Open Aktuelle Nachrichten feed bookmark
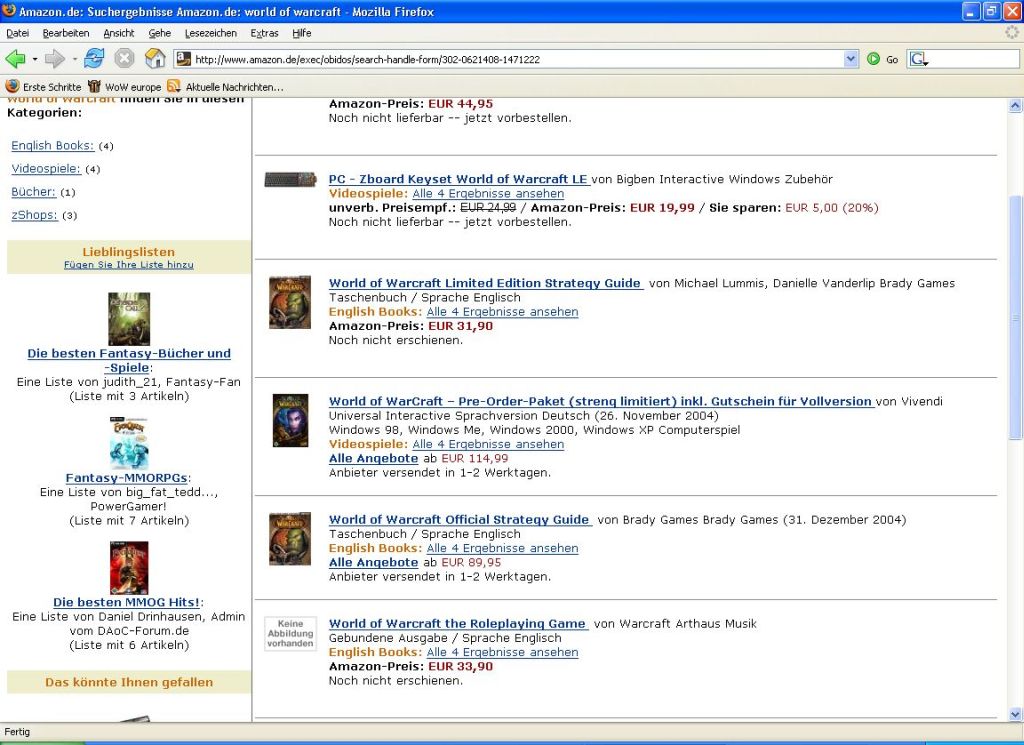 (x=225, y=86)
